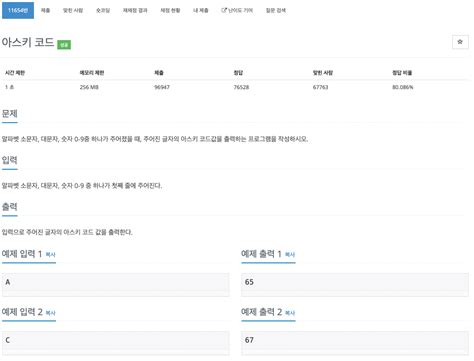
Task: Click the star favorite icon
Action: pos(460,42)
